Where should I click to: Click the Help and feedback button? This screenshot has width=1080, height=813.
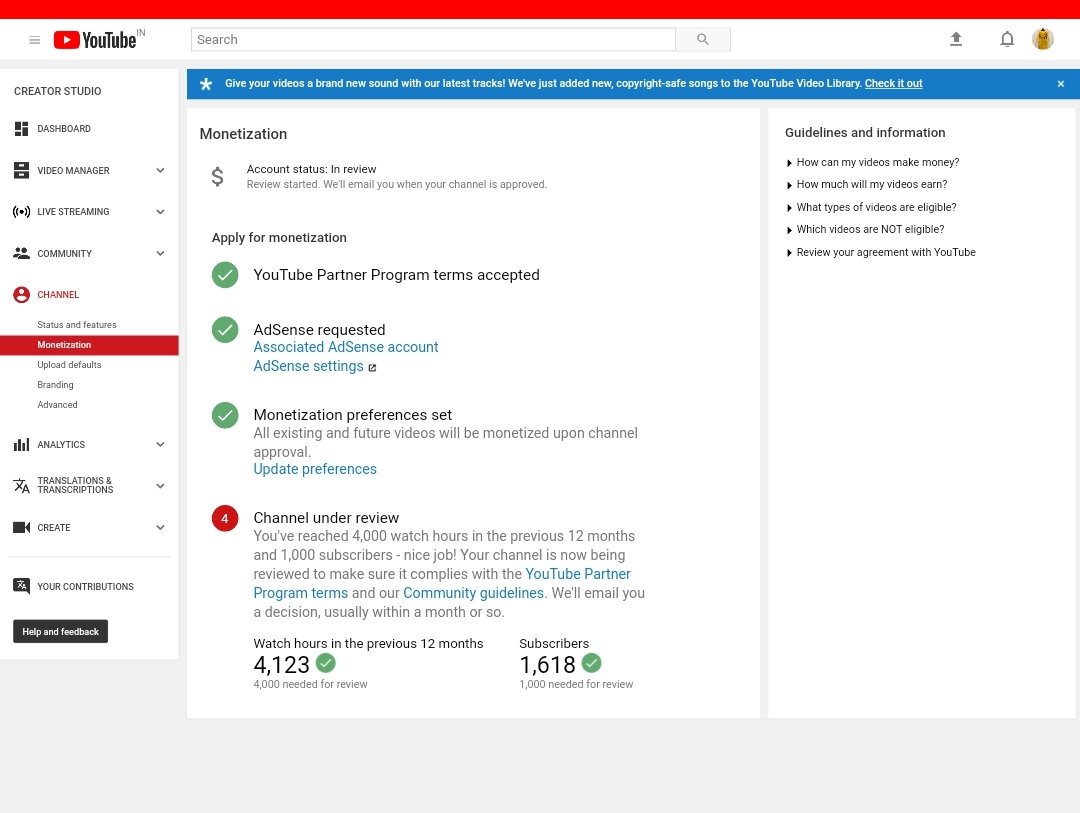(61, 632)
